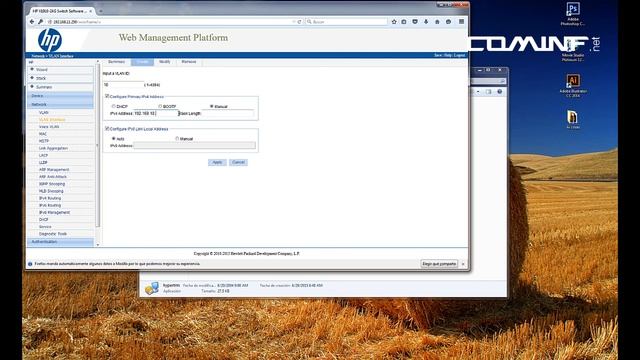The height and width of the screenshot is (360, 640).
Task: Toggle Configure IPv6 Link Local Address checkbox
Action: pos(107,129)
